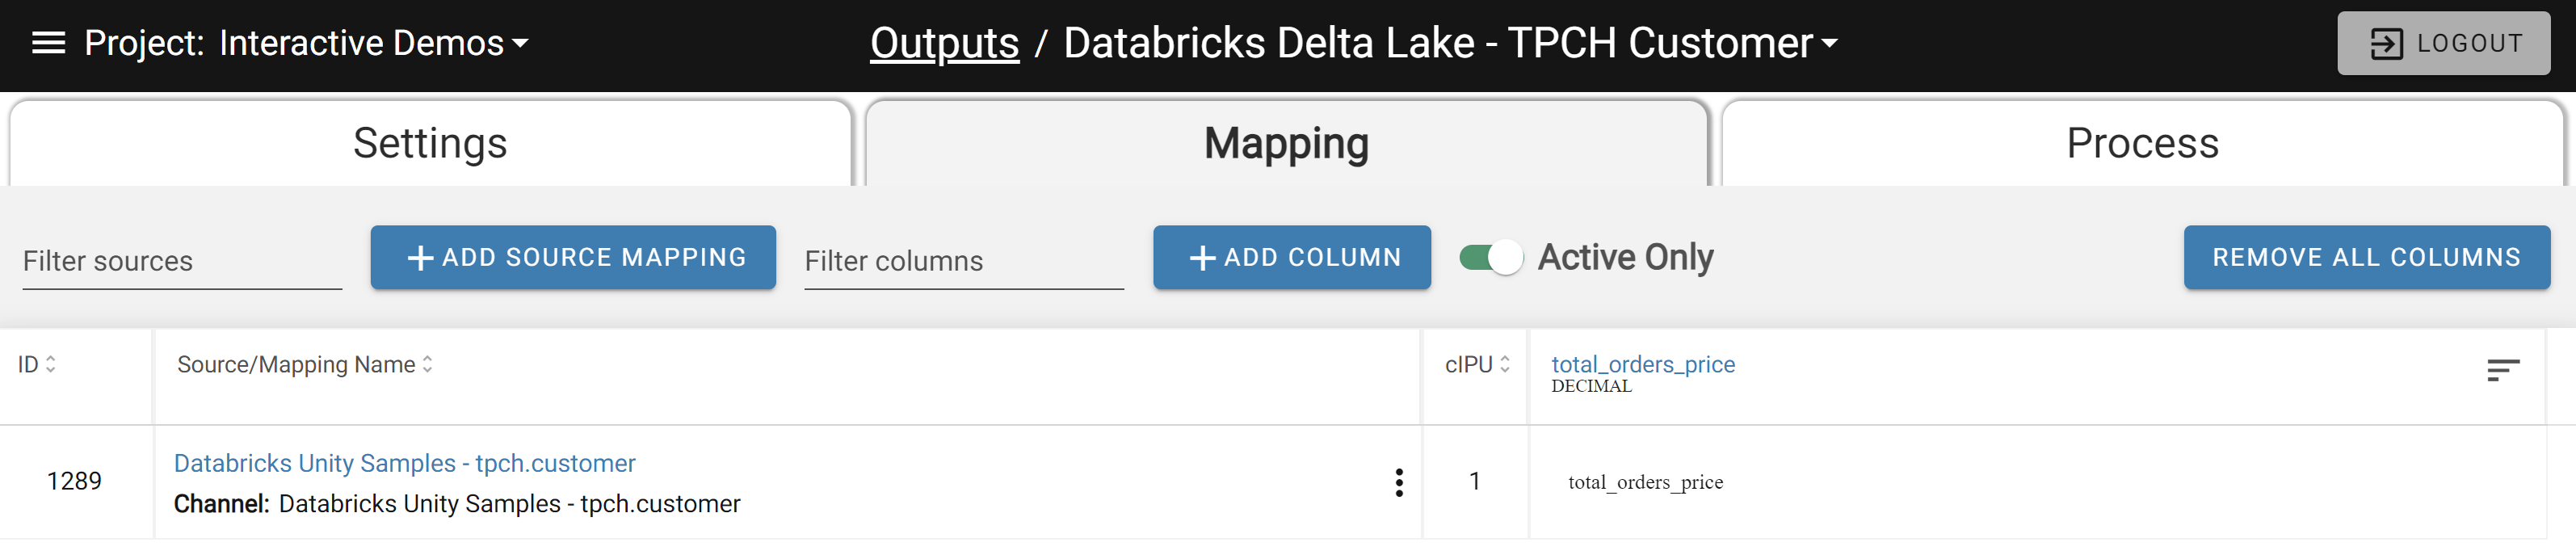Open Databricks Unity Samples tpch.customer link
Screen dimensions: 2576x555
click(404, 463)
